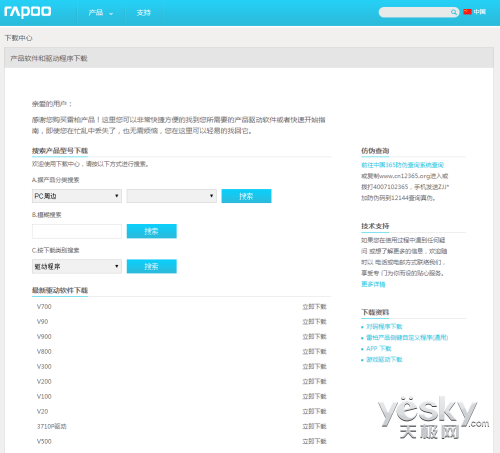Expand the empty second product dropdown

[x=172, y=196]
